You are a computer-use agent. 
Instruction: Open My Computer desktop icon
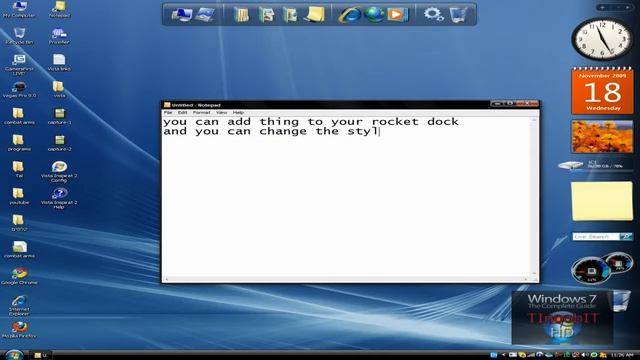click(x=19, y=9)
